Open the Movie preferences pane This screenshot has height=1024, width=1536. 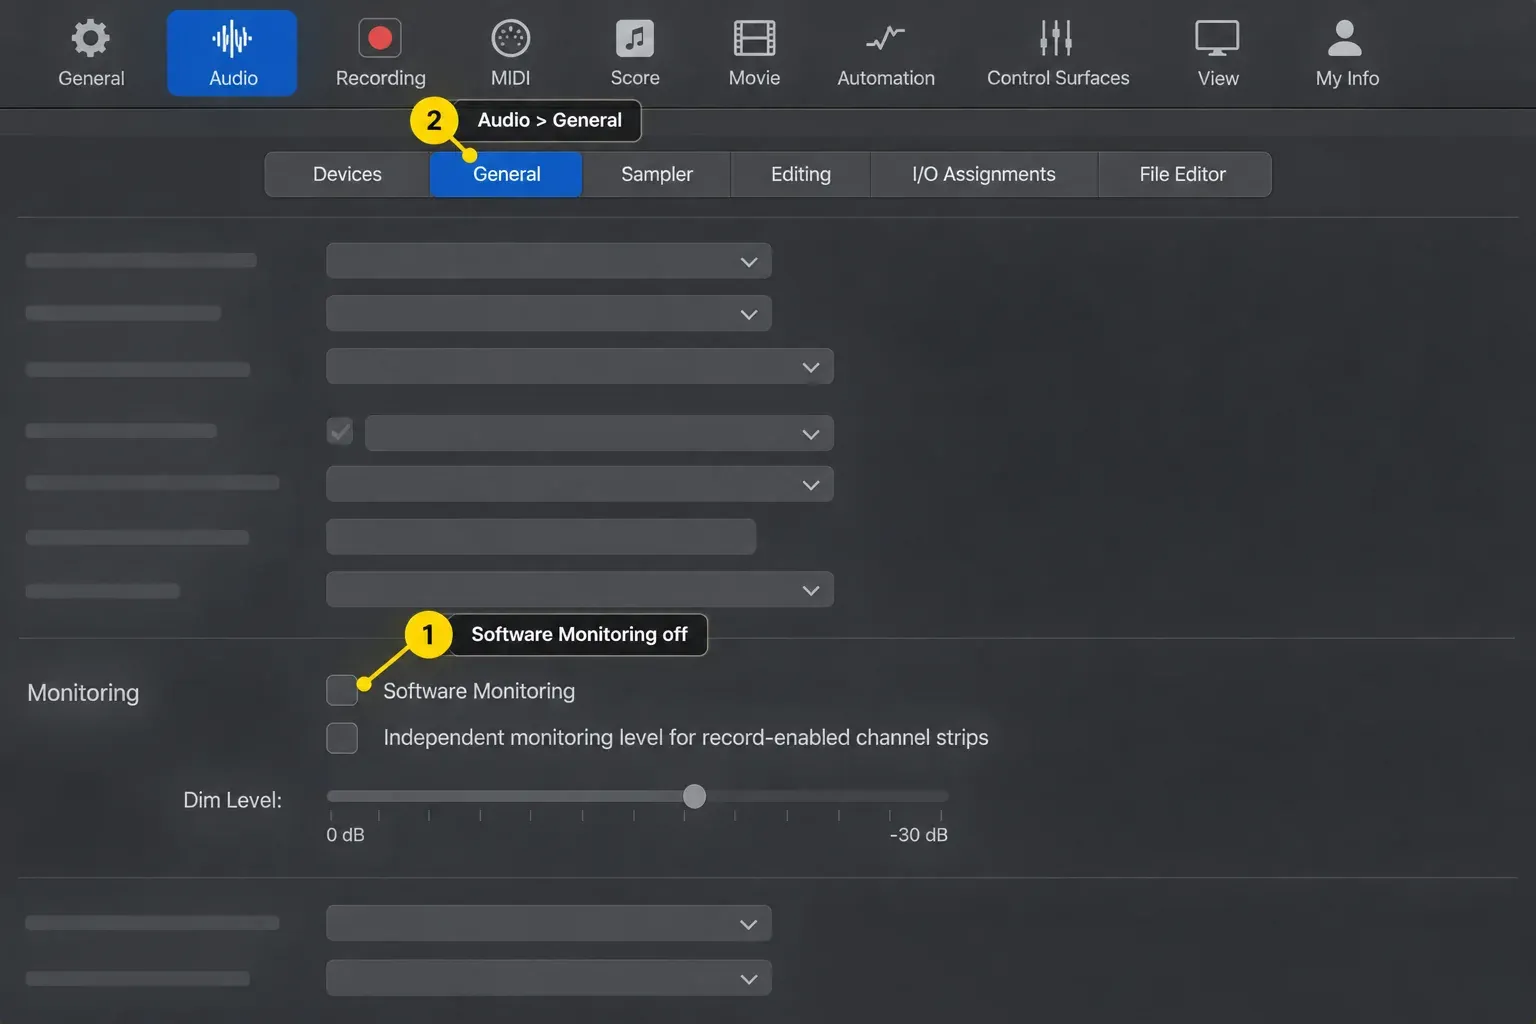click(x=754, y=54)
